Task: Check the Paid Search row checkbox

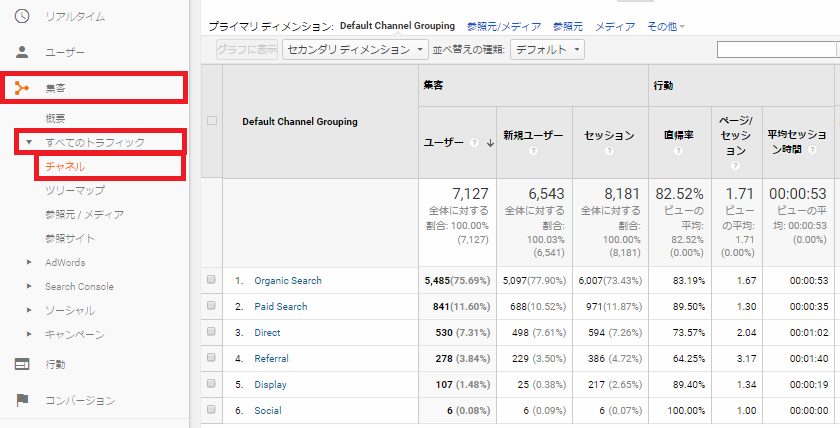Action: 211,306
